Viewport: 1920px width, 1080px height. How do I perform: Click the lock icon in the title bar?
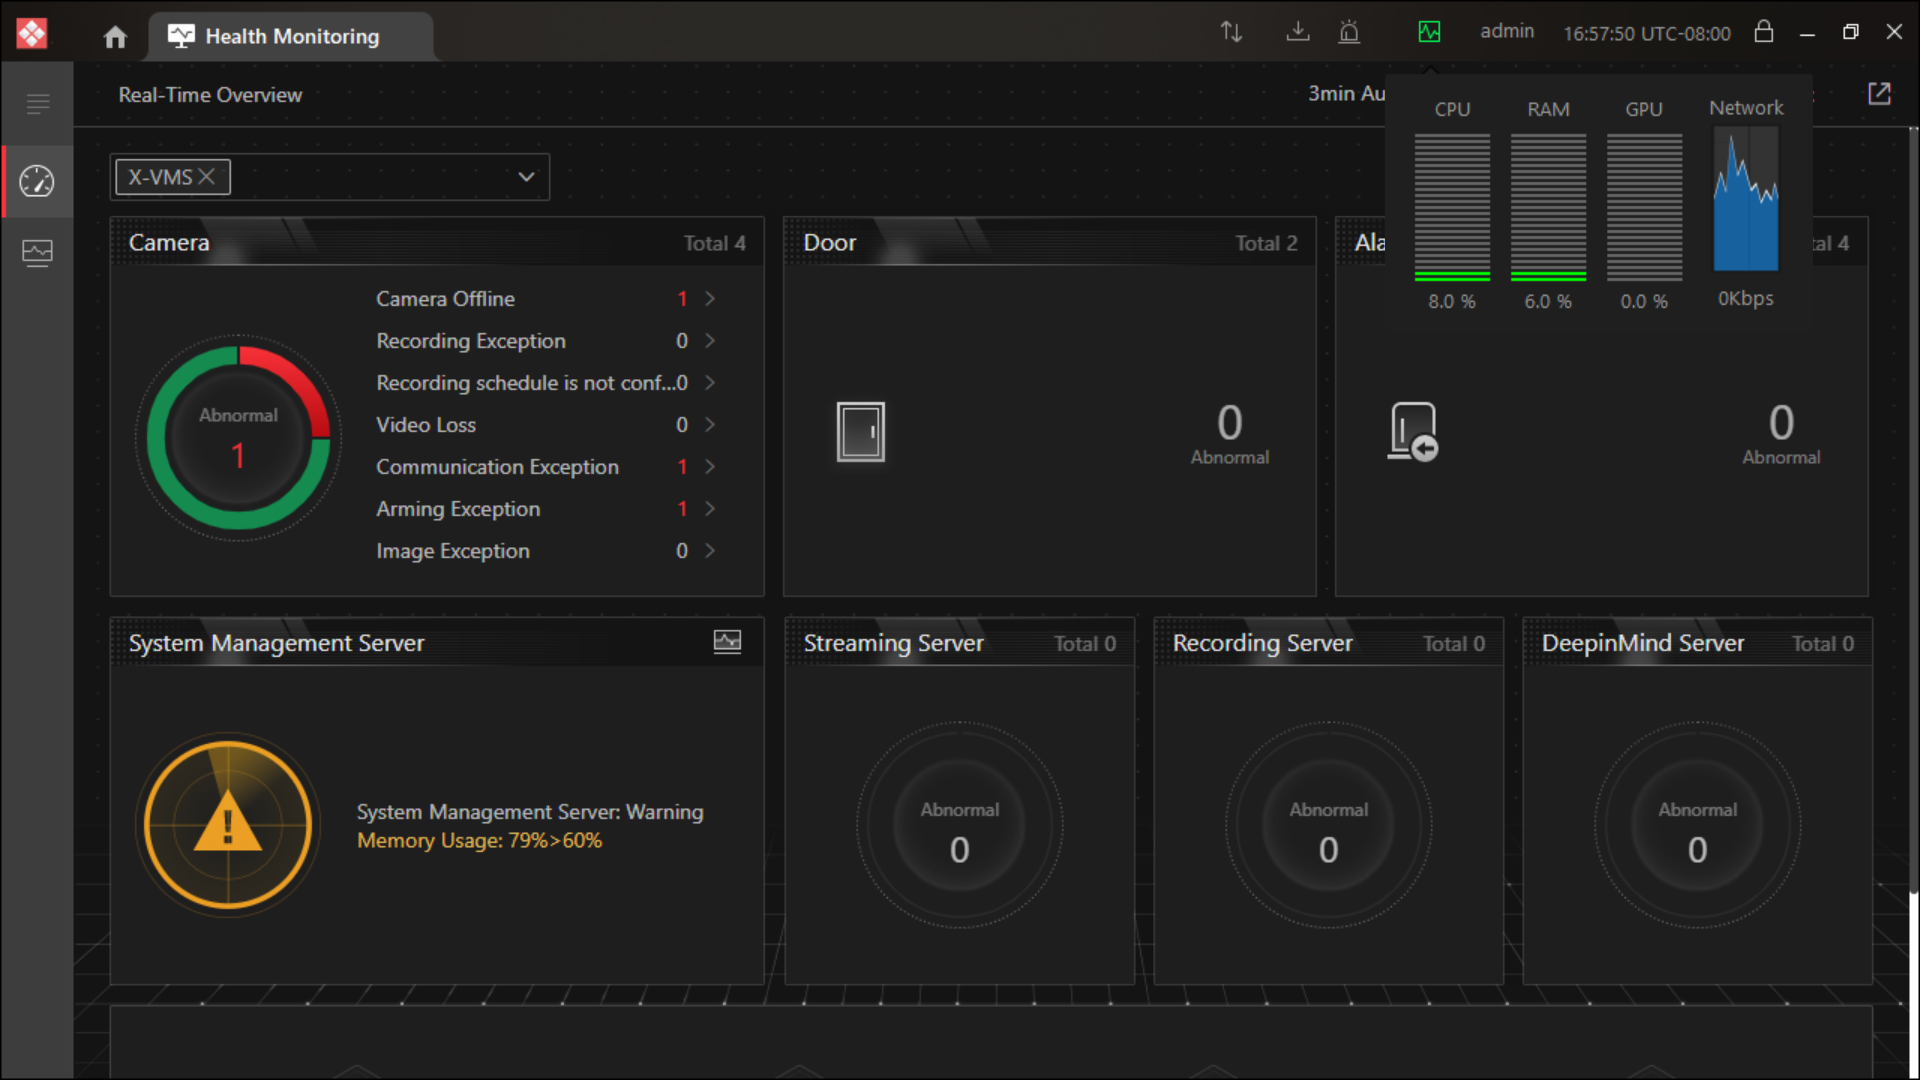(1763, 32)
